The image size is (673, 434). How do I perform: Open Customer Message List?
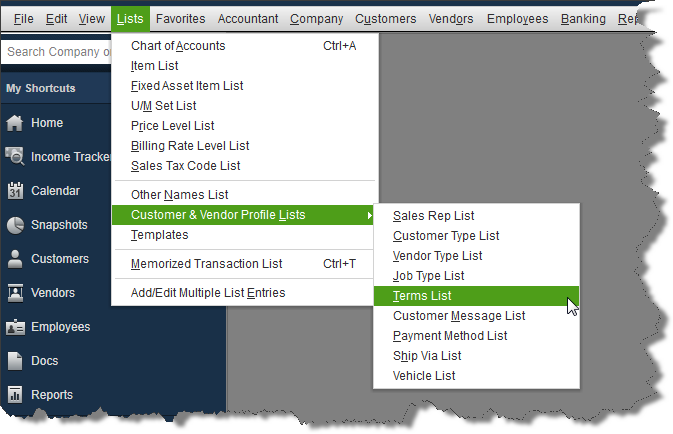tap(476, 316)
